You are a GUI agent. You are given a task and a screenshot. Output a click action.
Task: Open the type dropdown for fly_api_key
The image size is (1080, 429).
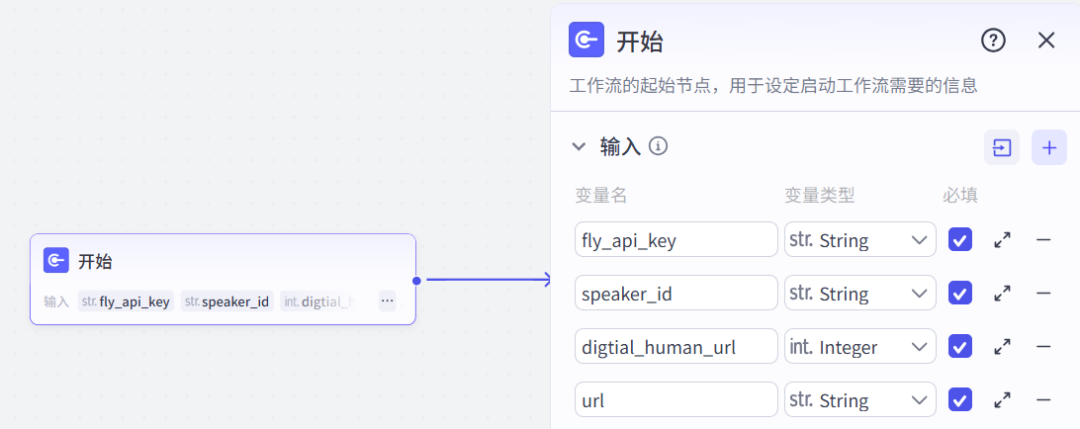(860, 240)
